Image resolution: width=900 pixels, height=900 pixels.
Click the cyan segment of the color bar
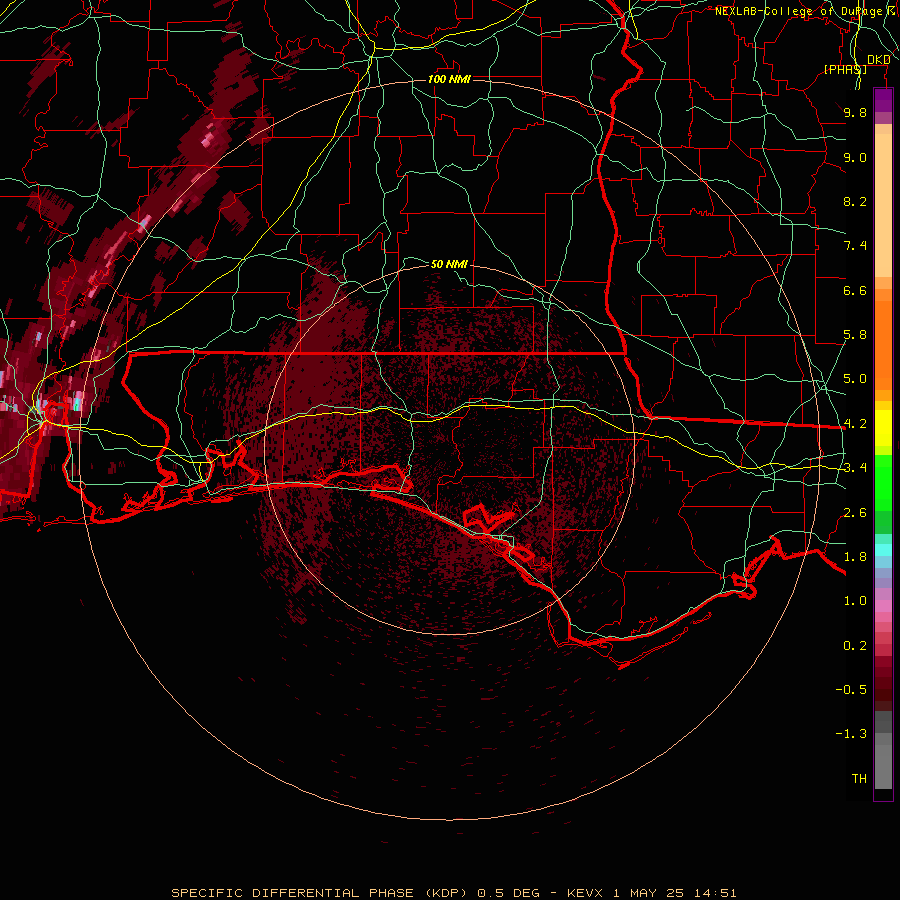coord(883,550)
